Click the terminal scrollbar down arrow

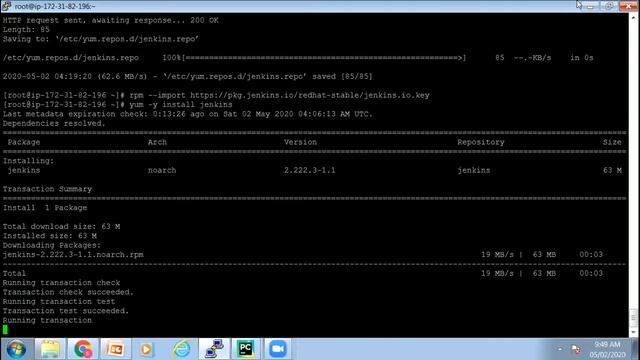point(634,332)
